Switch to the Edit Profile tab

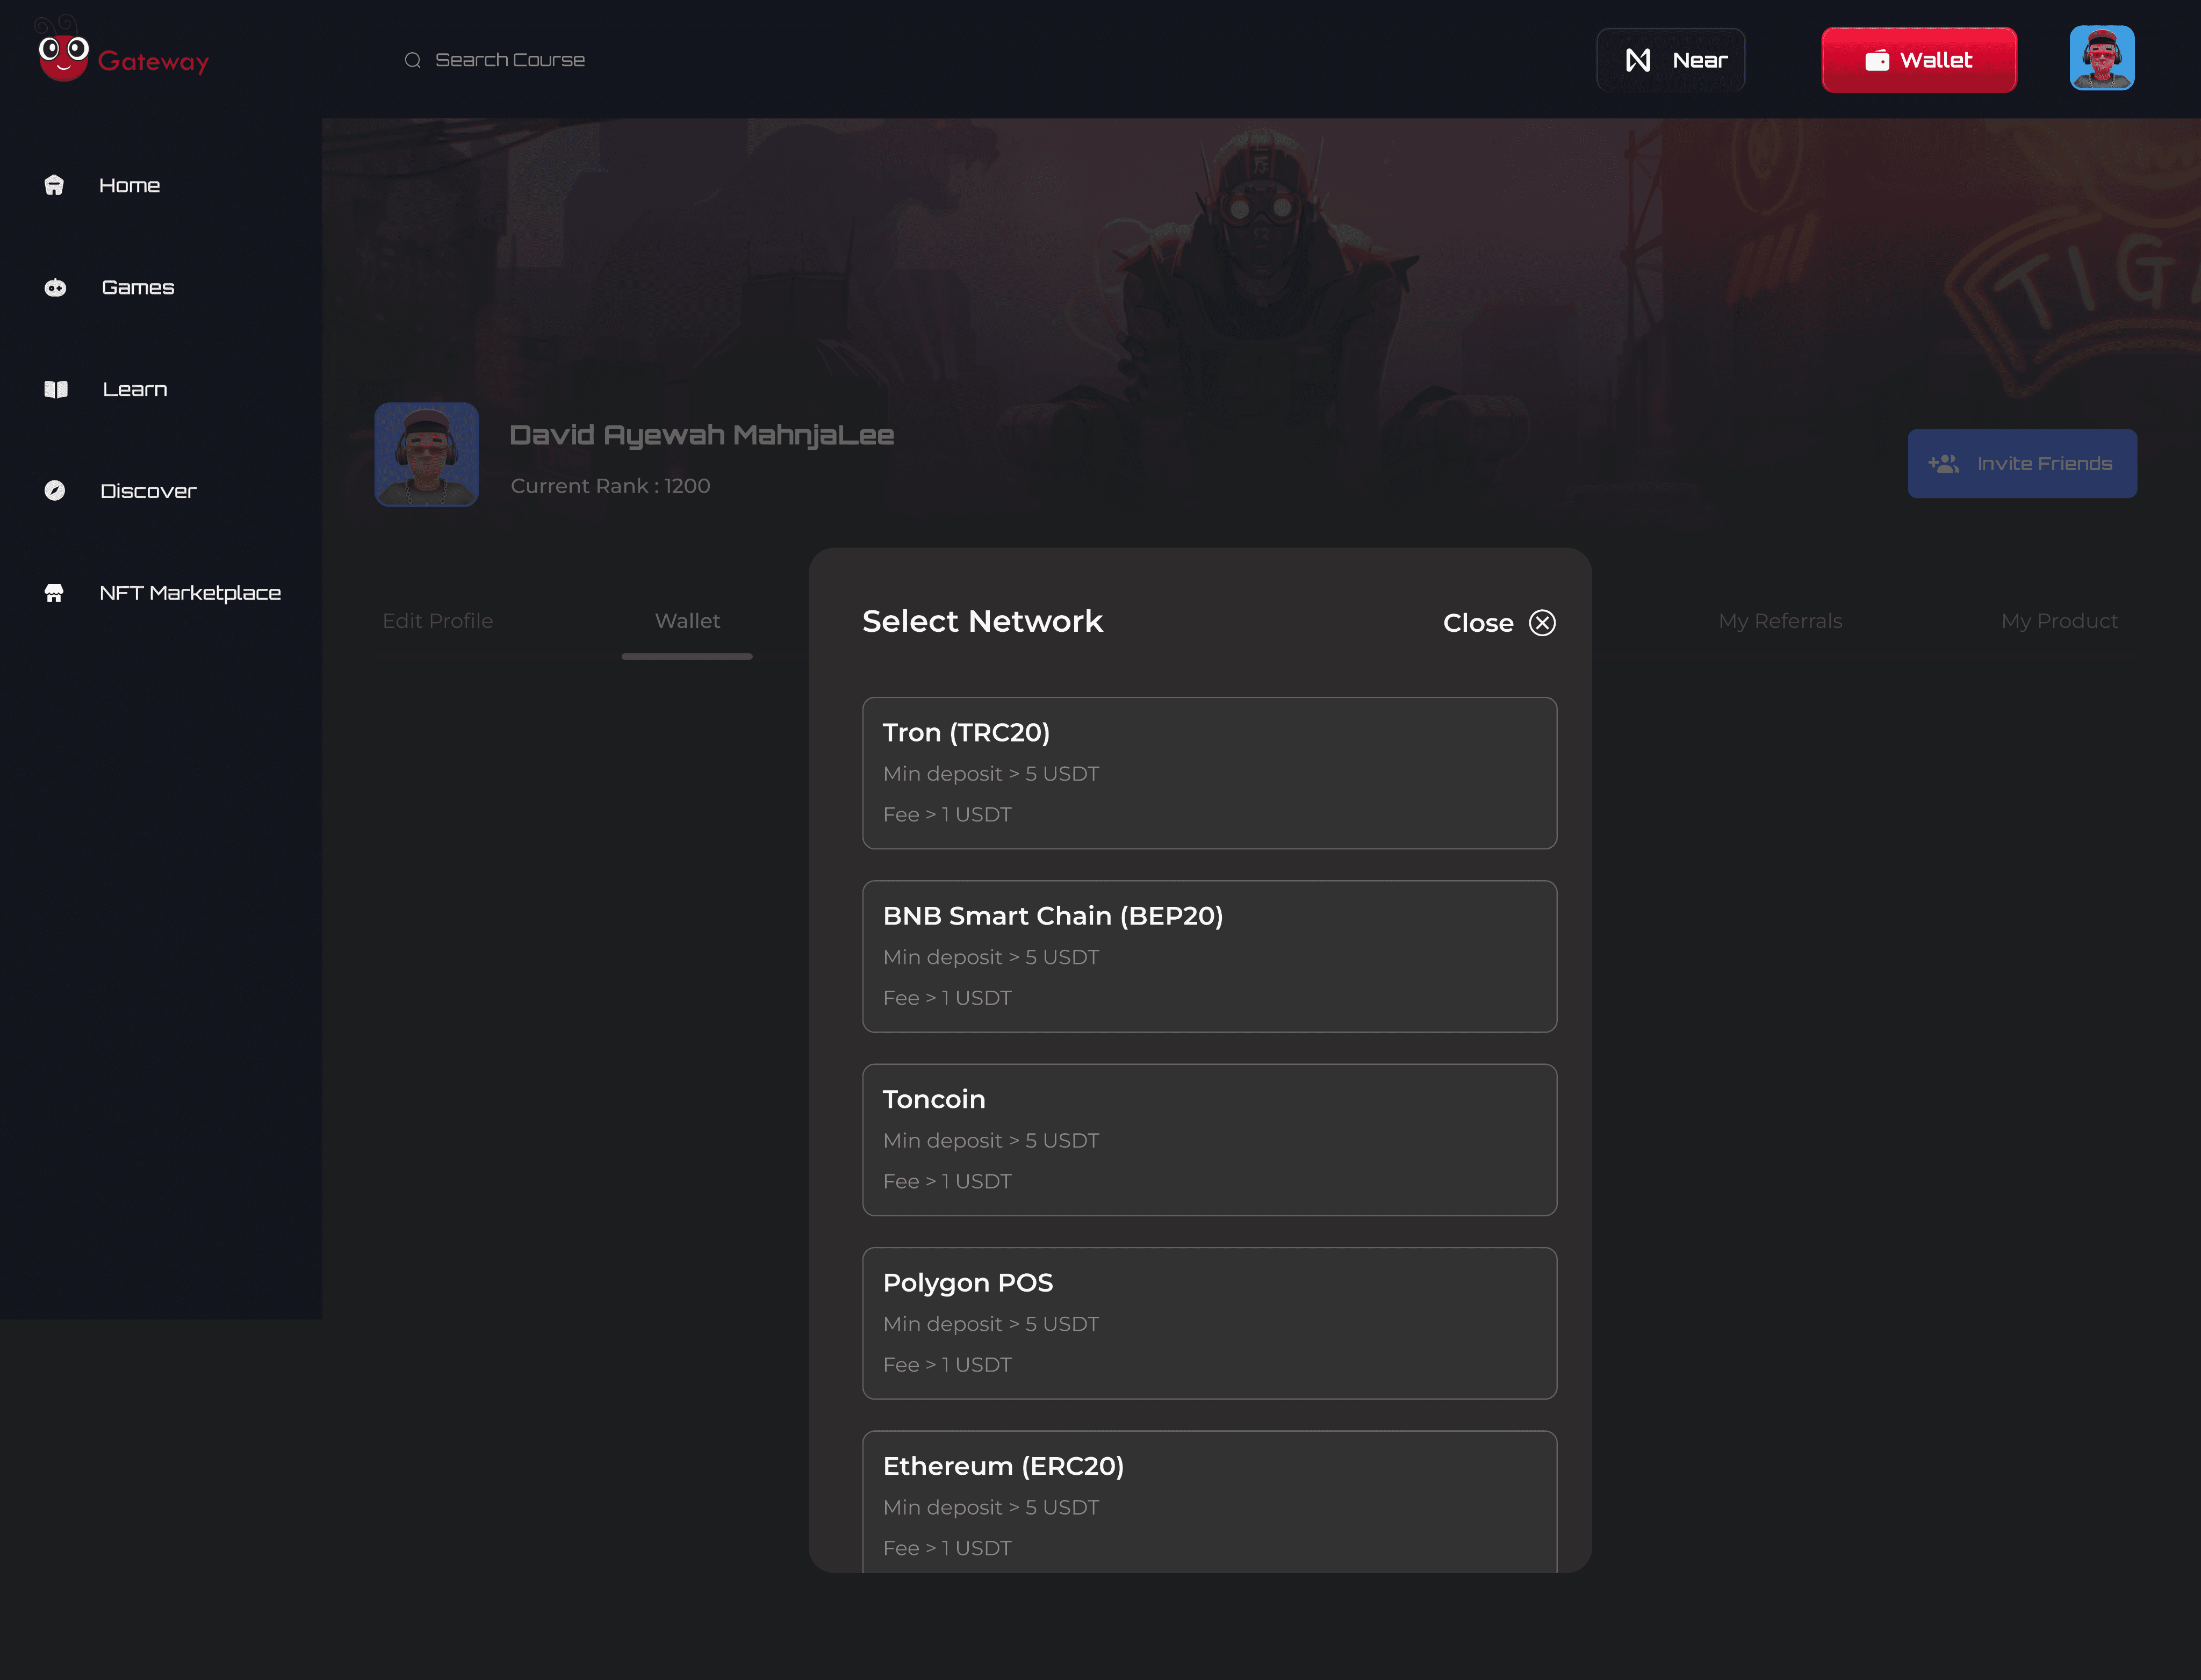coord(437,621)
